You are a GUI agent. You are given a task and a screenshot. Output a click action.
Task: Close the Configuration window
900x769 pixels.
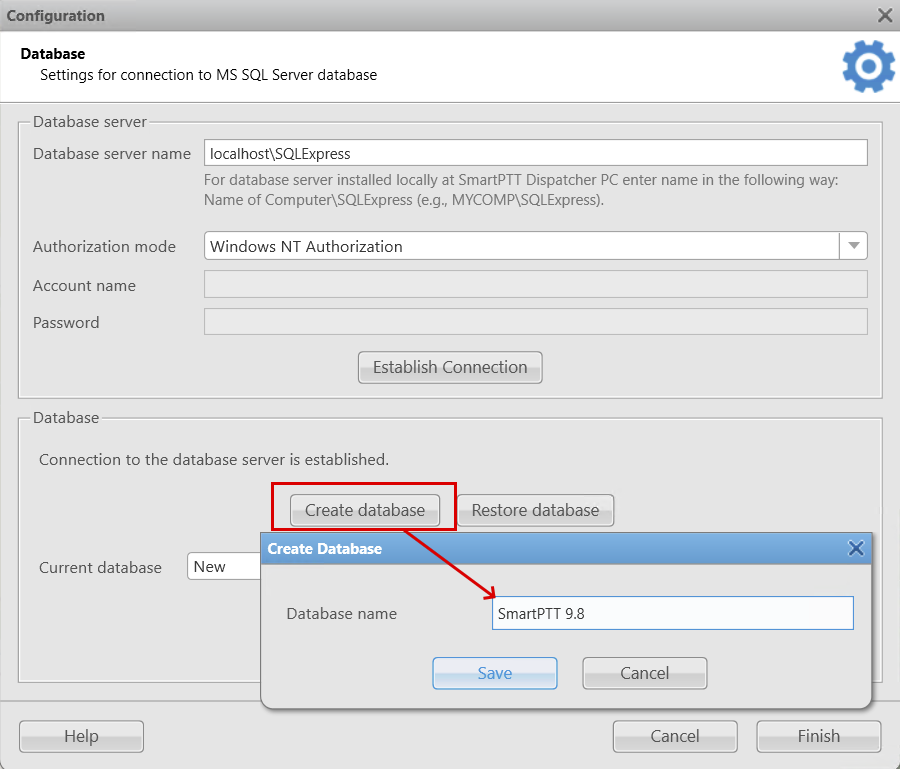click(885, 15)
